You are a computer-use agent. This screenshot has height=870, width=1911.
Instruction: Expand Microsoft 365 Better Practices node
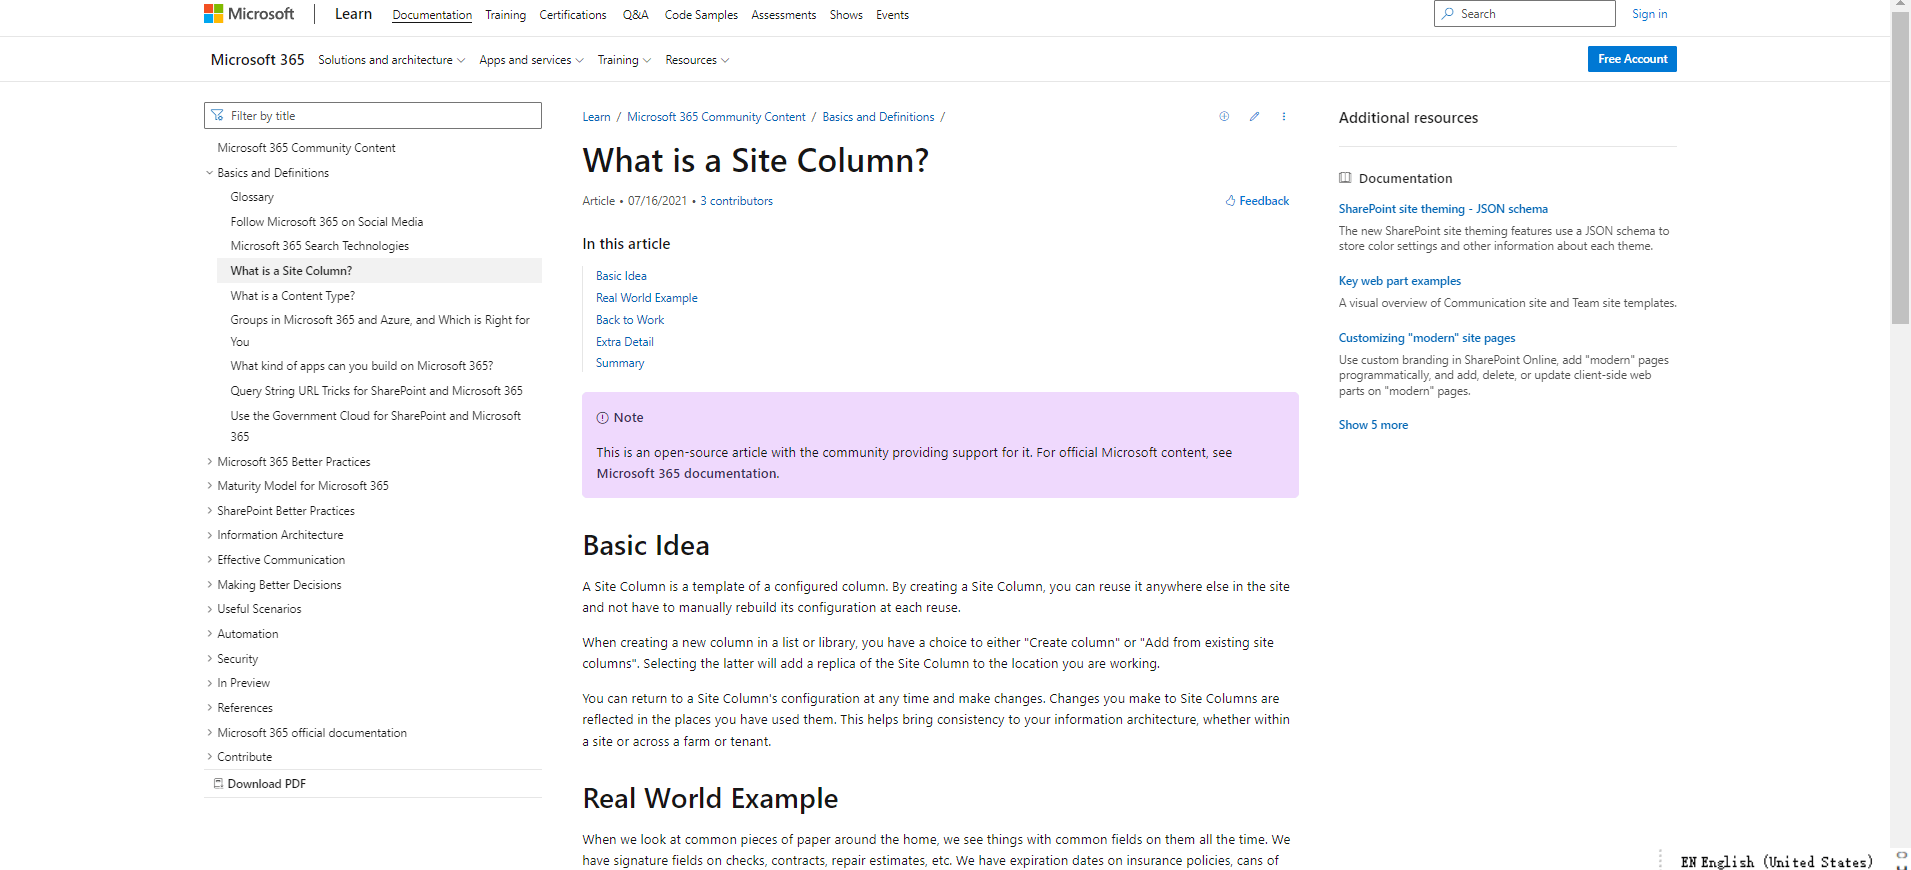(x=209, y=462)
